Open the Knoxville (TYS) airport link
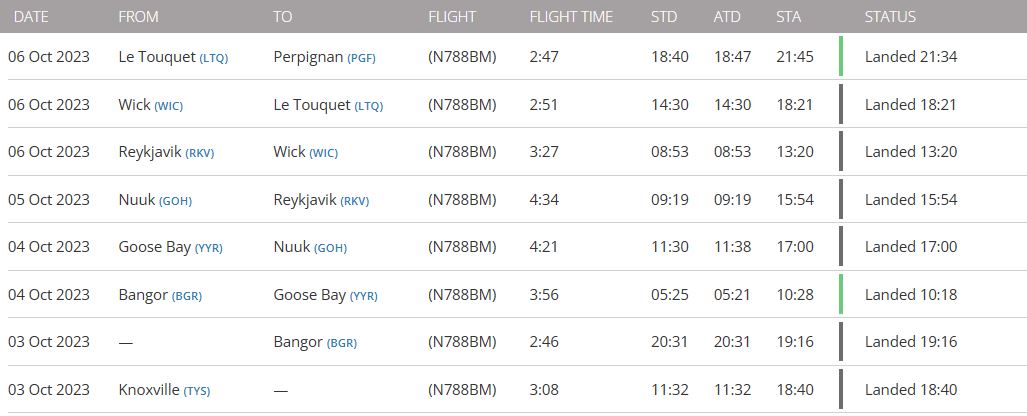Image resolution: width=1027 pixels, height=416 pixels. pos(164,390)
